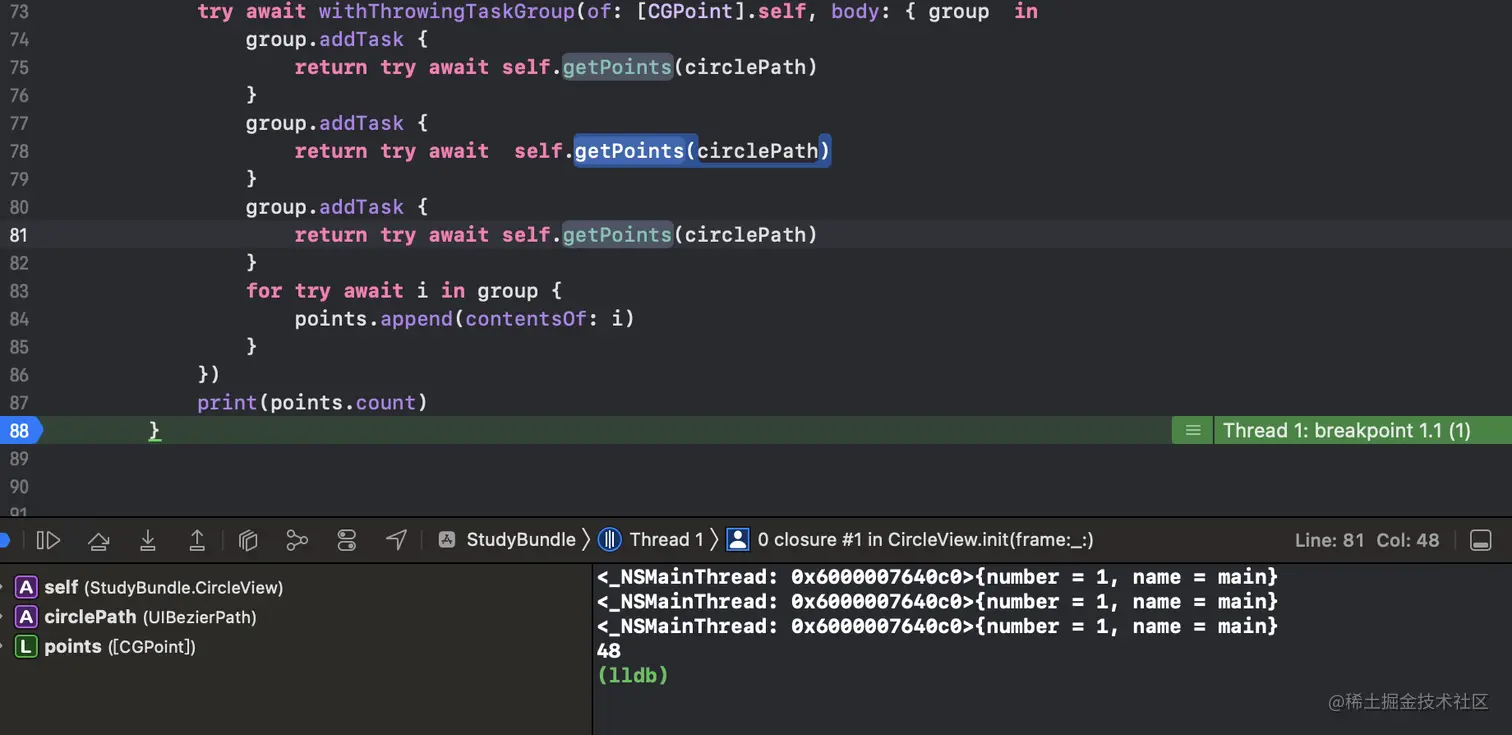
Task: Click the Thread 1: breakpoint 1.1 (1) annotation
Action: pos(1347,431)
